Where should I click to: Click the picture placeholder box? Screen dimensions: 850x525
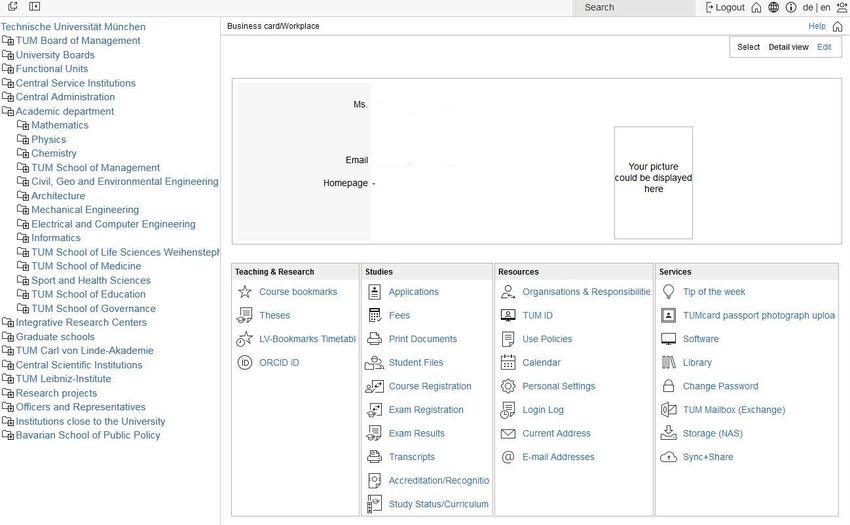(x=653, y=183)
